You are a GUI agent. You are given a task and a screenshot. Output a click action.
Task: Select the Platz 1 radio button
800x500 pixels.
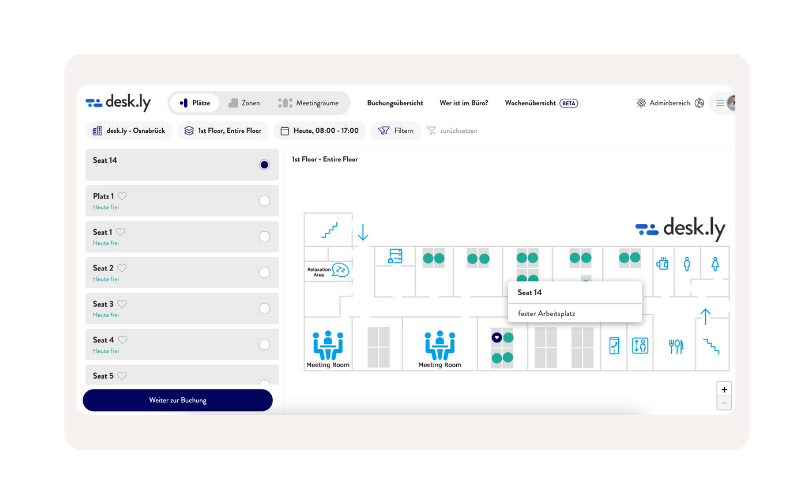point(264,201)
